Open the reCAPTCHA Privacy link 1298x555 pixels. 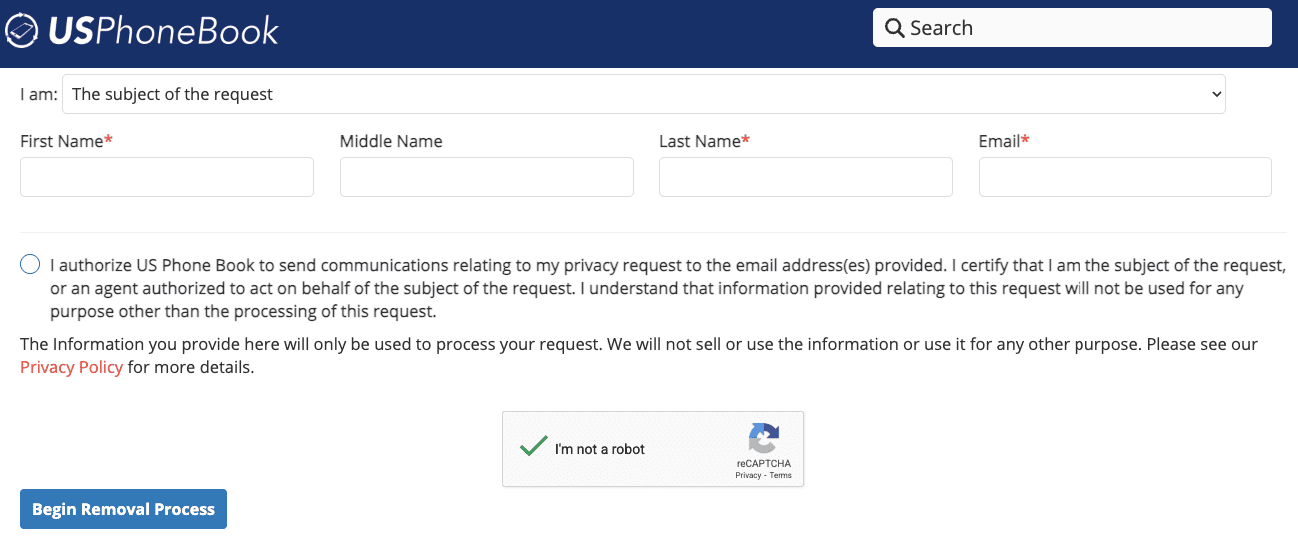click(748, 475)
